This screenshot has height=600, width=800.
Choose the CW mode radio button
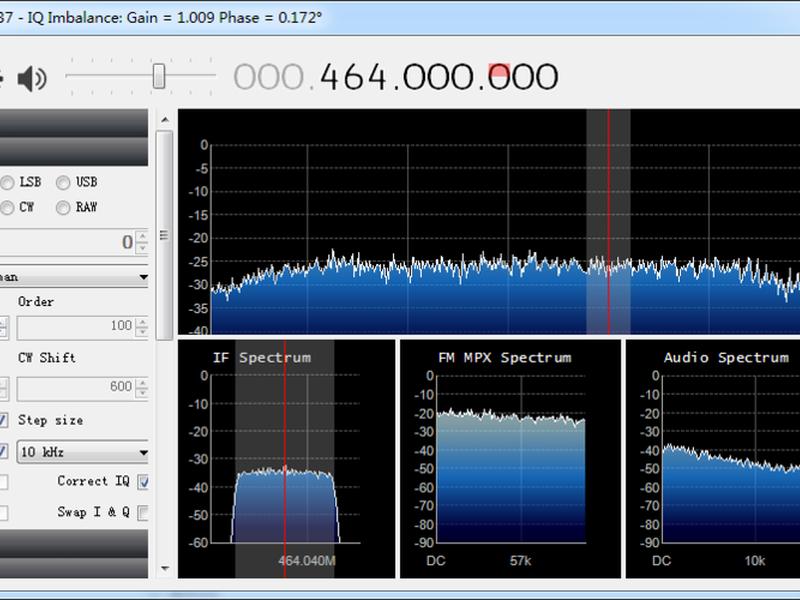click(x=8, y=208)
